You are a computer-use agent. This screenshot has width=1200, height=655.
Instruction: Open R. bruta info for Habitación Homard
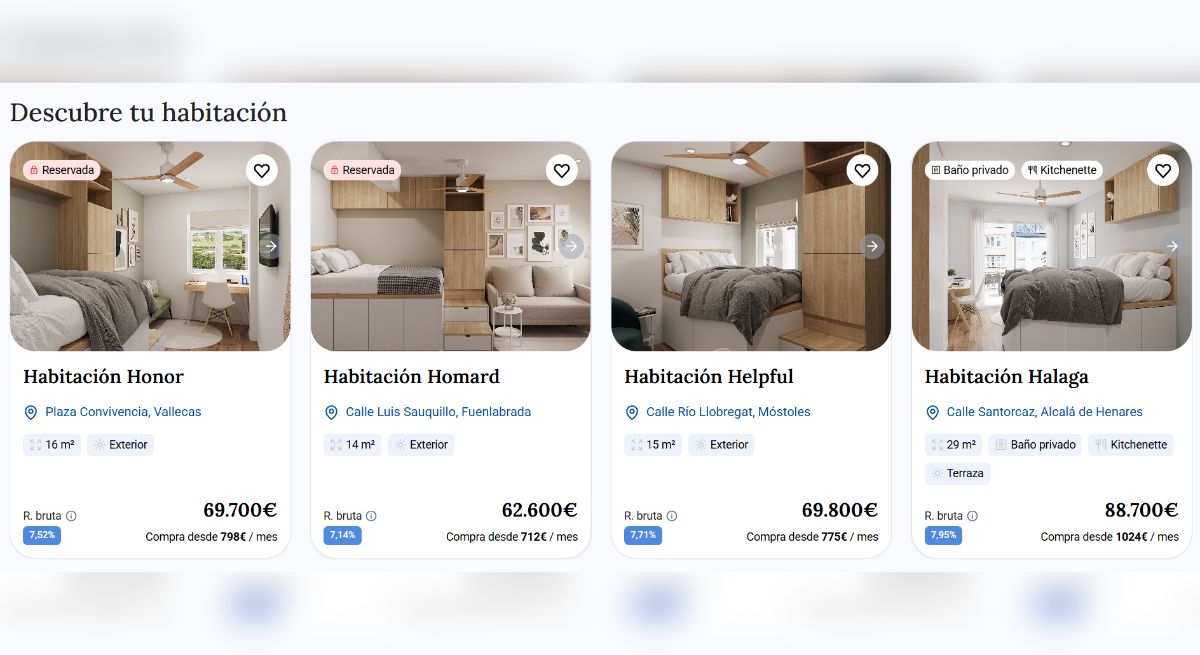371,516
